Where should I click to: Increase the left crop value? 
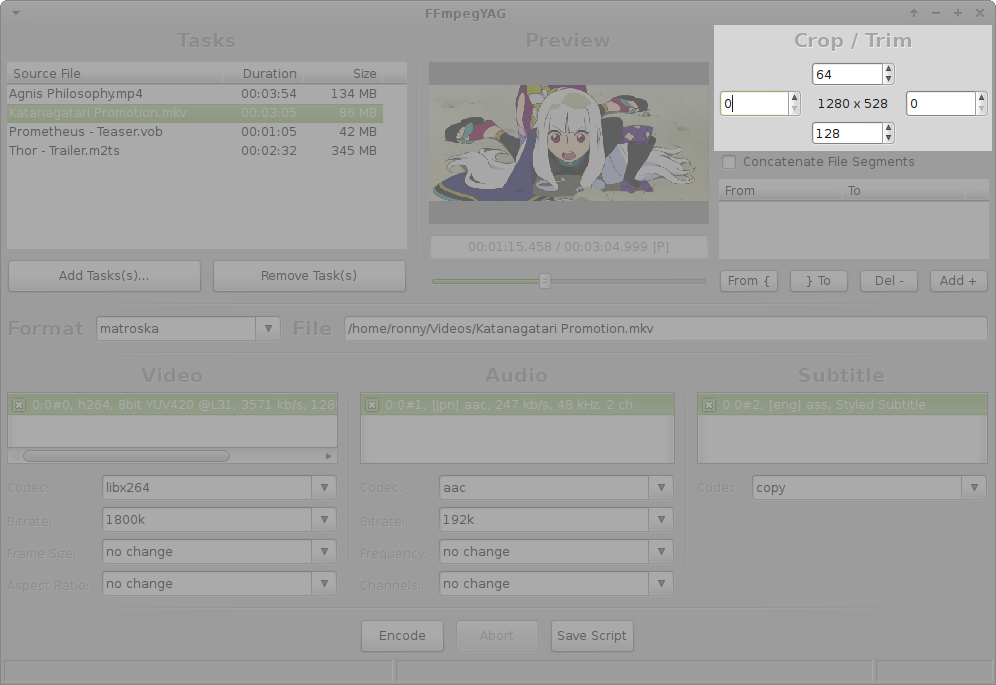point(794,98)
